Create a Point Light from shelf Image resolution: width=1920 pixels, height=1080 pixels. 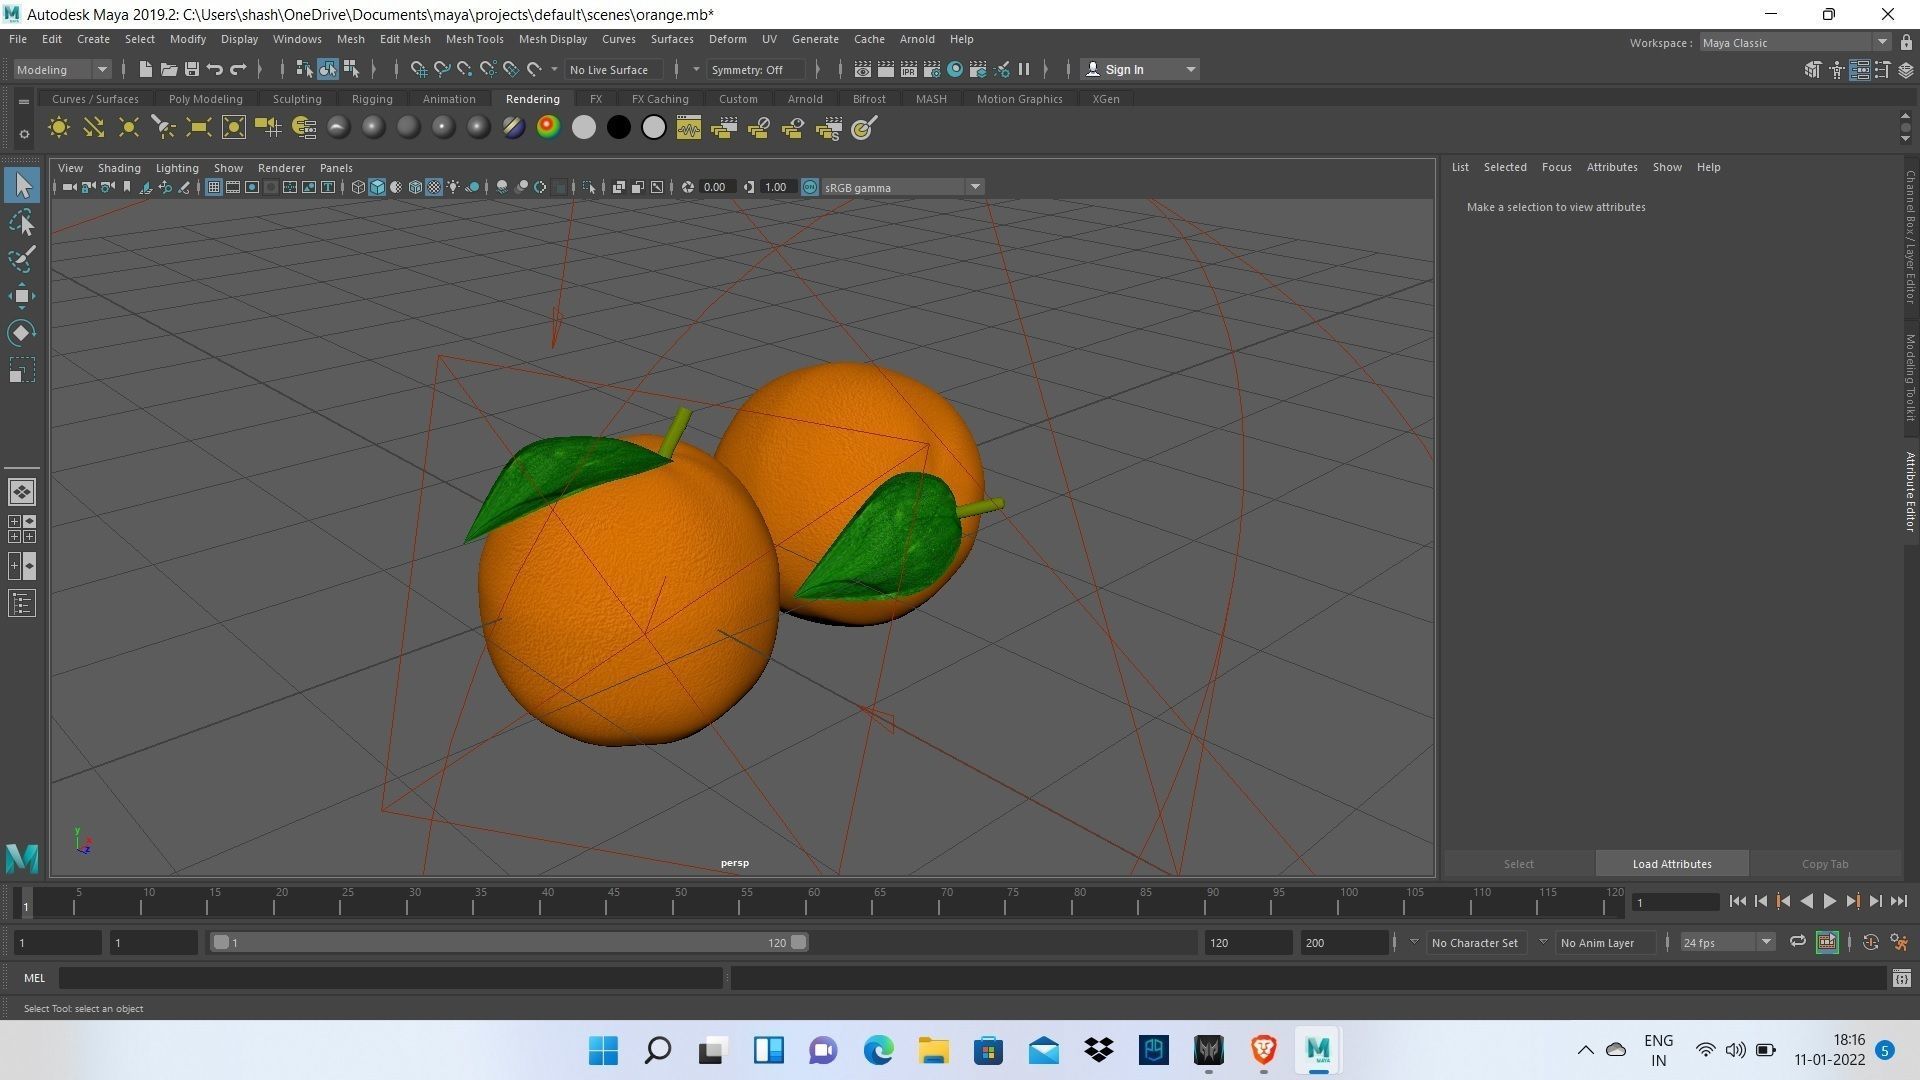129,128
